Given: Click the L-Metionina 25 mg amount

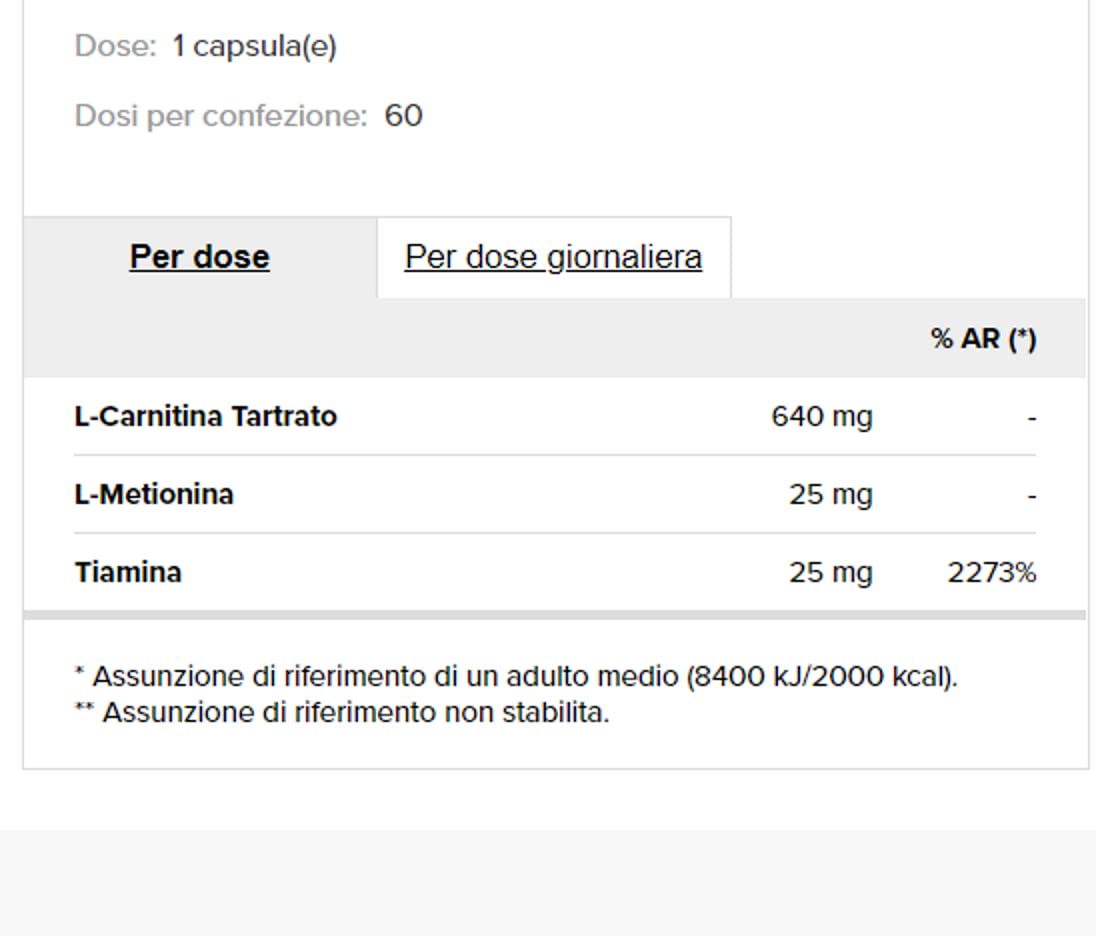Looking at the screenshot, I should 831,495.
